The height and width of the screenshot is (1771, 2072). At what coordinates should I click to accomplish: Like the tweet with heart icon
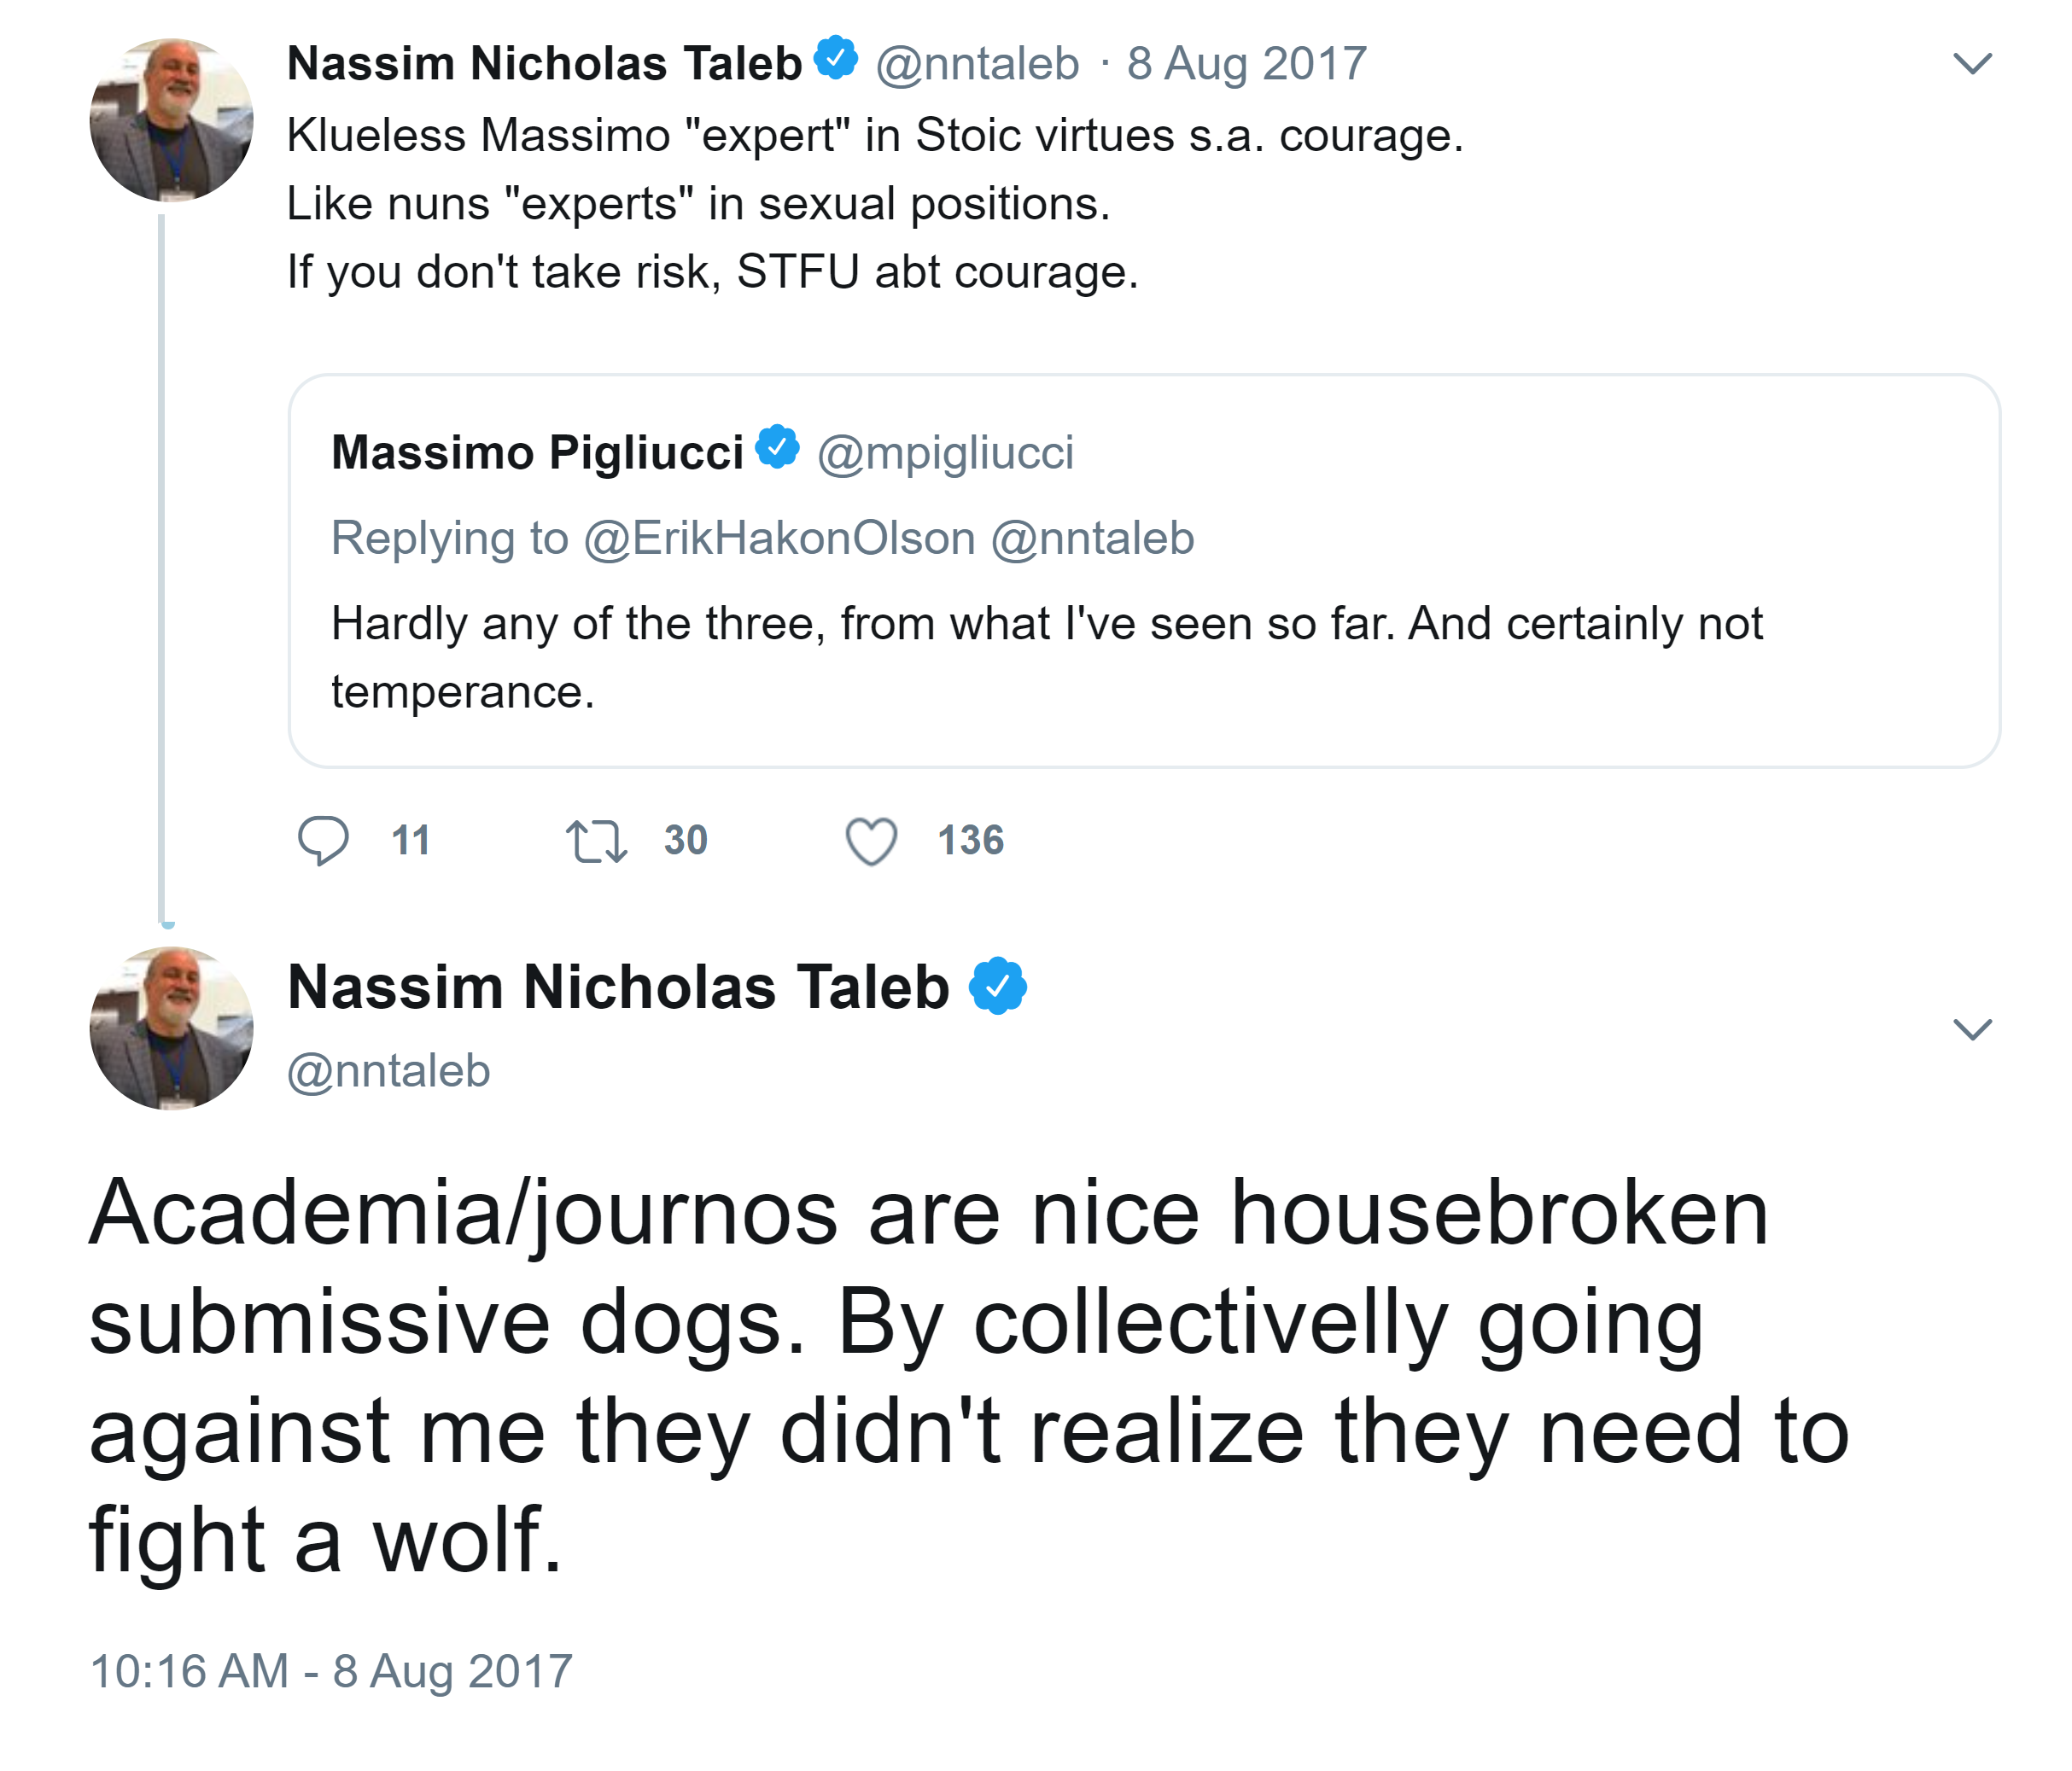[x=871, y=840]
